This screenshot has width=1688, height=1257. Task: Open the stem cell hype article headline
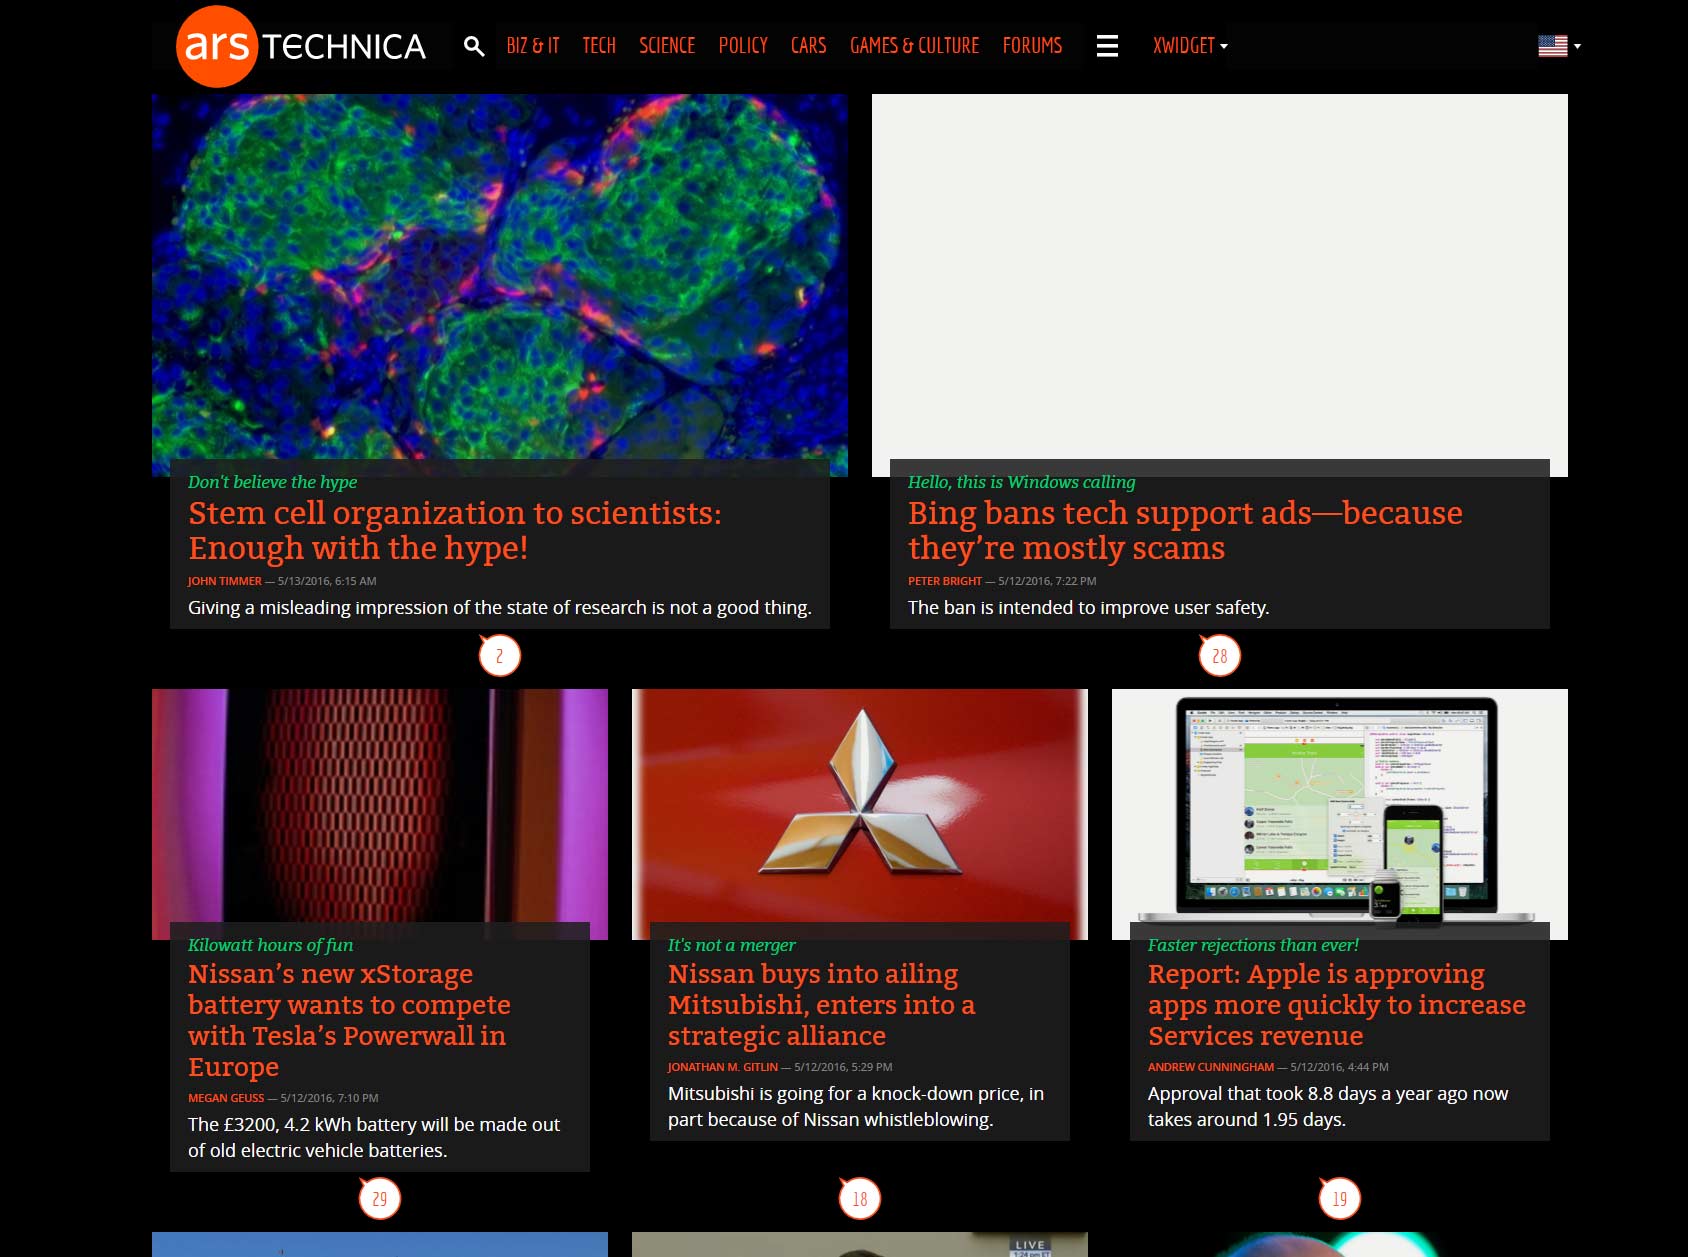click(x=455, y=531)
